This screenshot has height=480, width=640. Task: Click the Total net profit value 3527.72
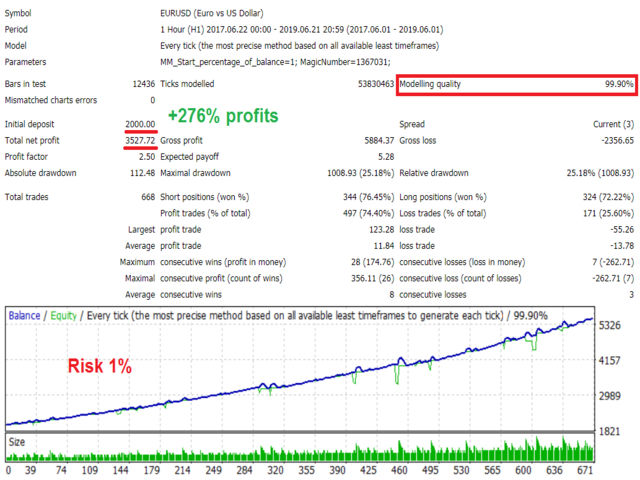[x=136, y=141]
